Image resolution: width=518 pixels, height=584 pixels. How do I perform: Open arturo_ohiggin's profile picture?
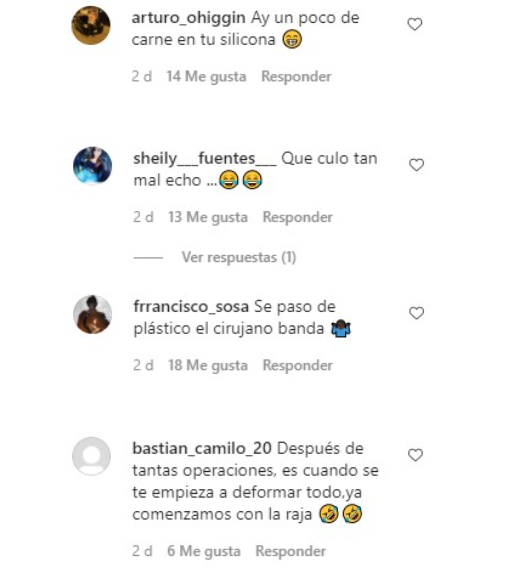tap(91, 25)
